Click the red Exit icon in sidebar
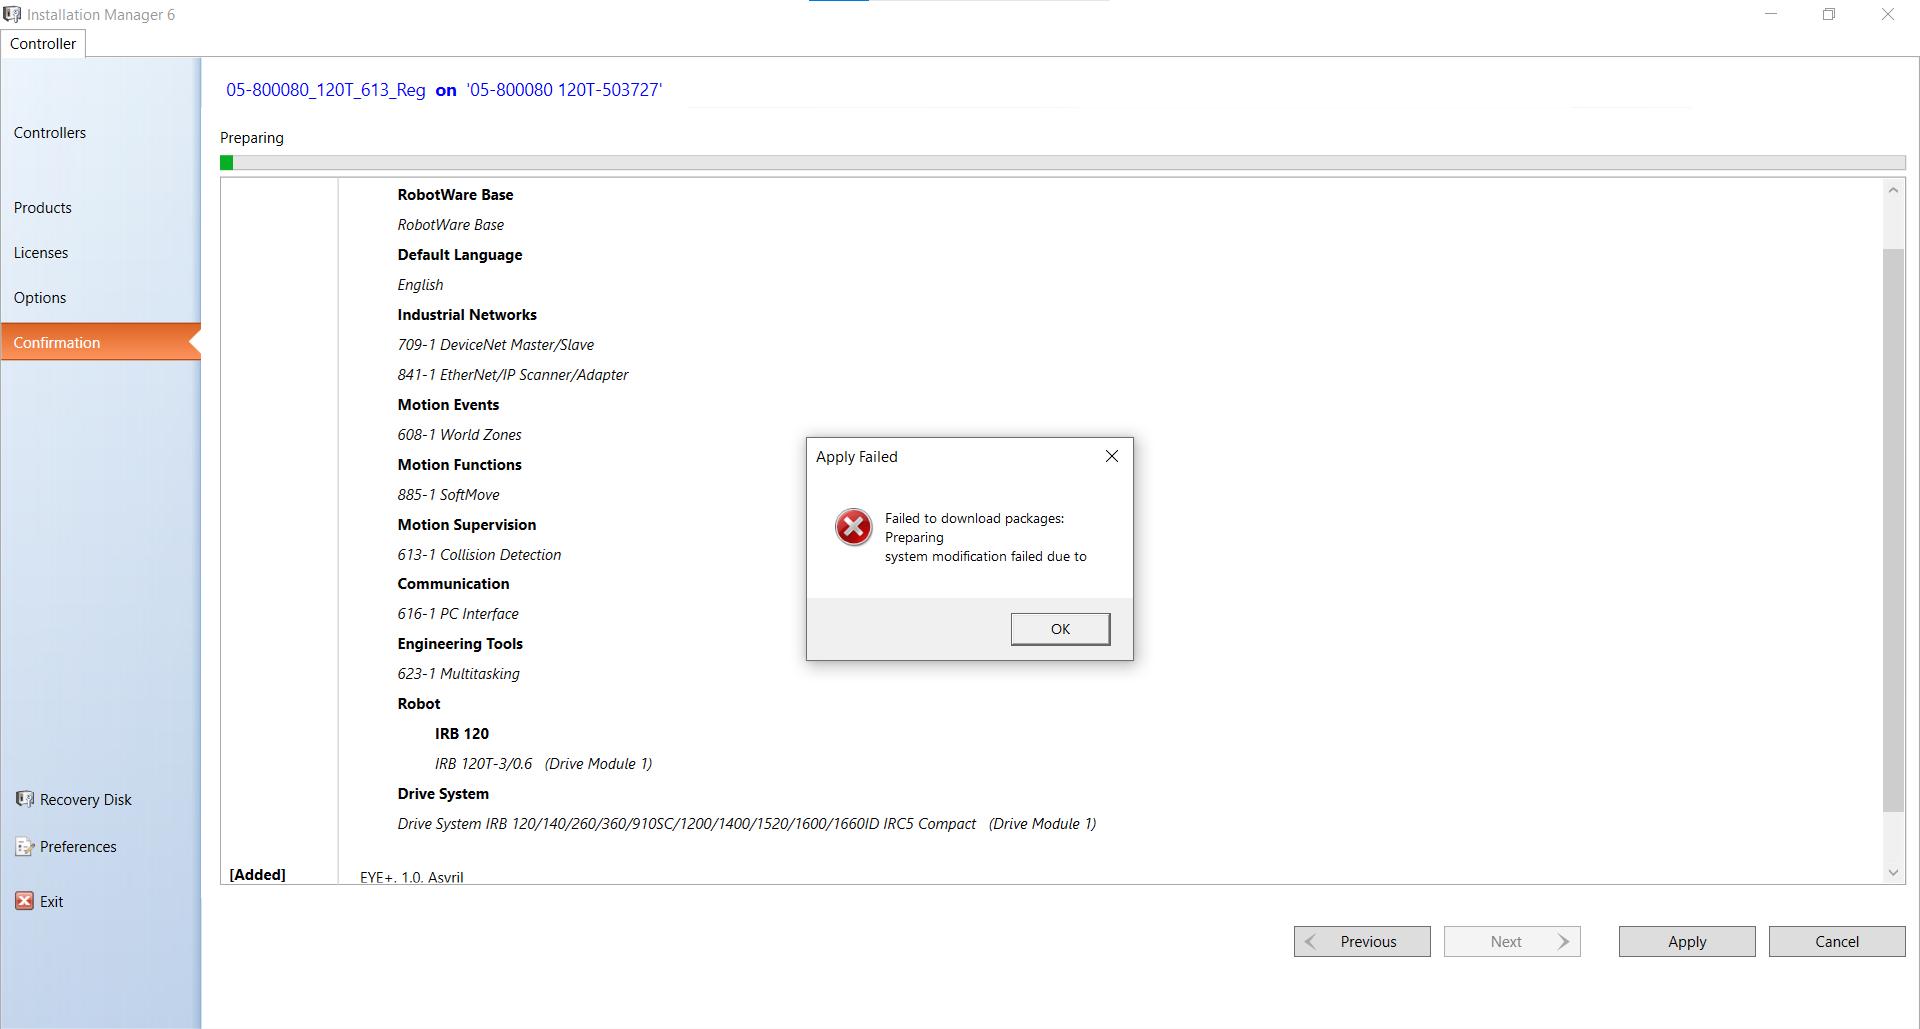The image size is (1920, 1029). [25, 901]
